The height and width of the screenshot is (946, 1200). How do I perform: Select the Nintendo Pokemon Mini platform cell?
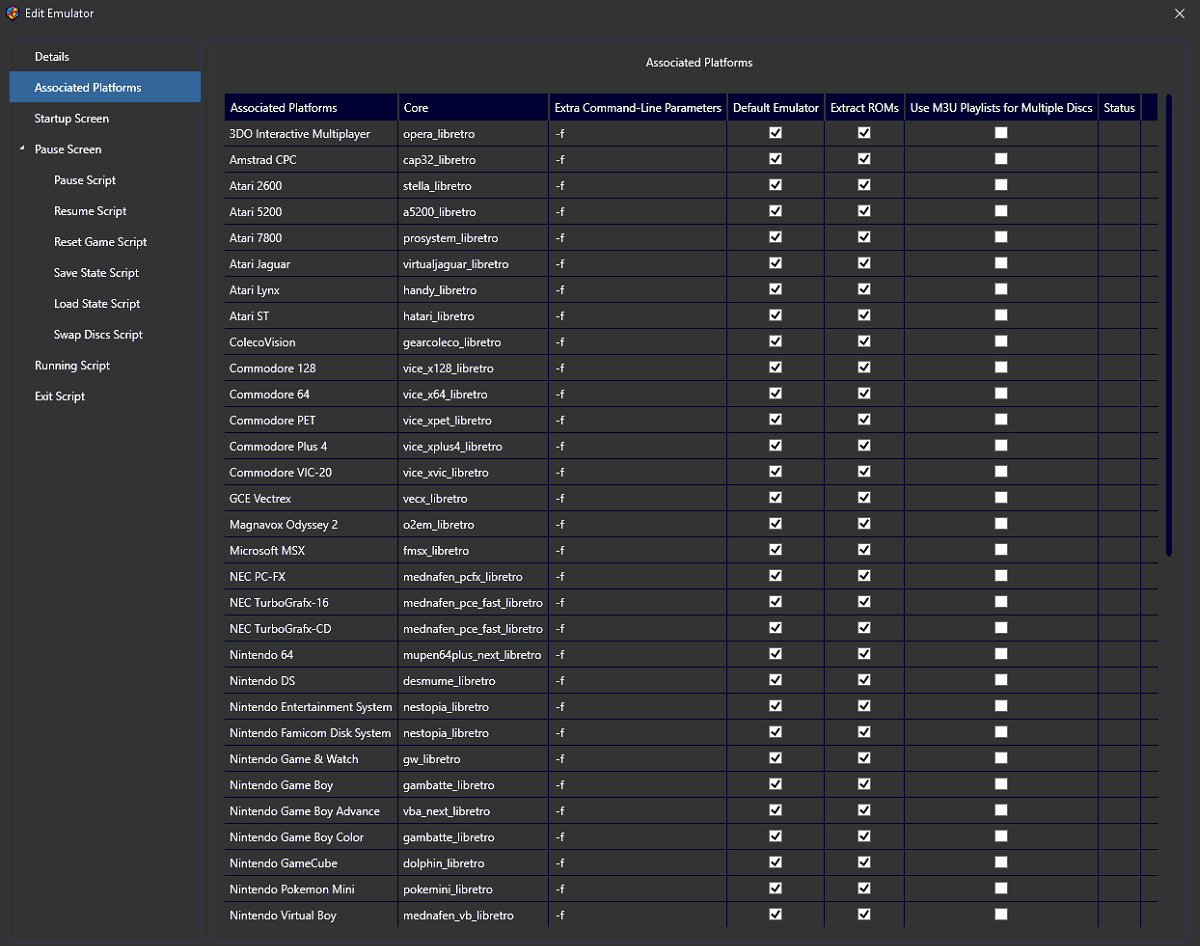[x=311, y=889]
